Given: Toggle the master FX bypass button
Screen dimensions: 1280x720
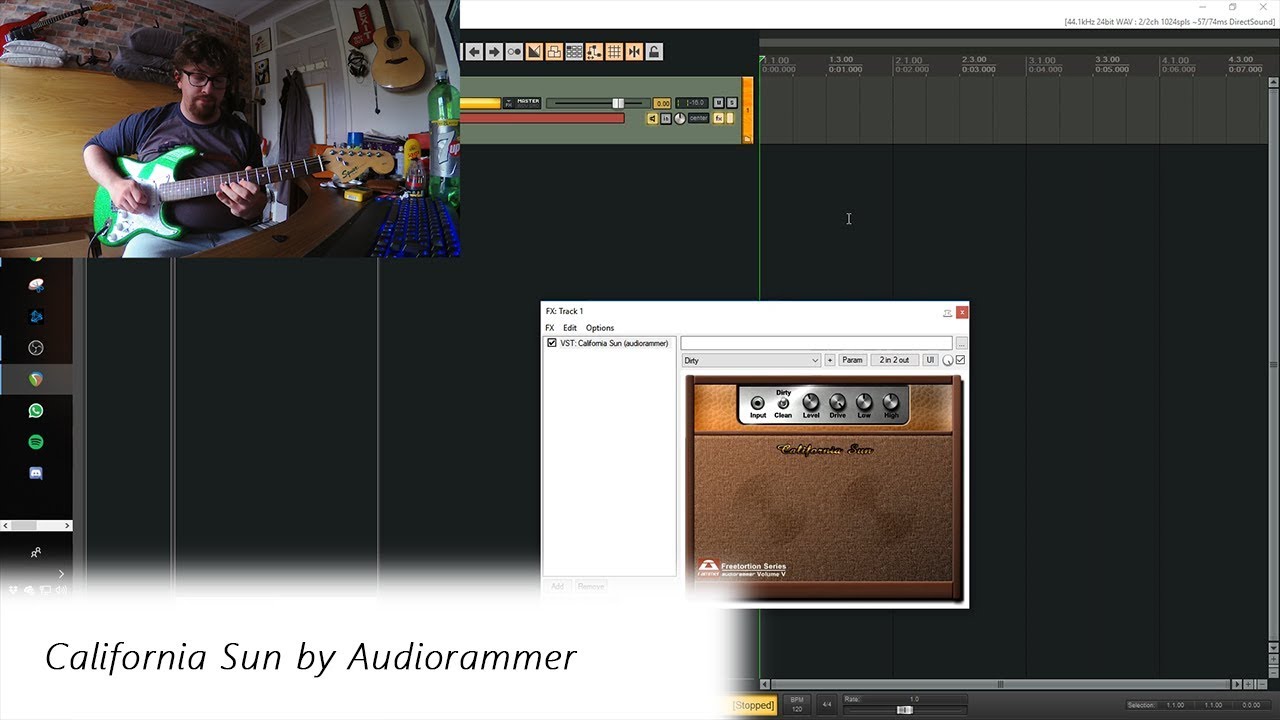Looking at the screenshot, I should [730, 118].
